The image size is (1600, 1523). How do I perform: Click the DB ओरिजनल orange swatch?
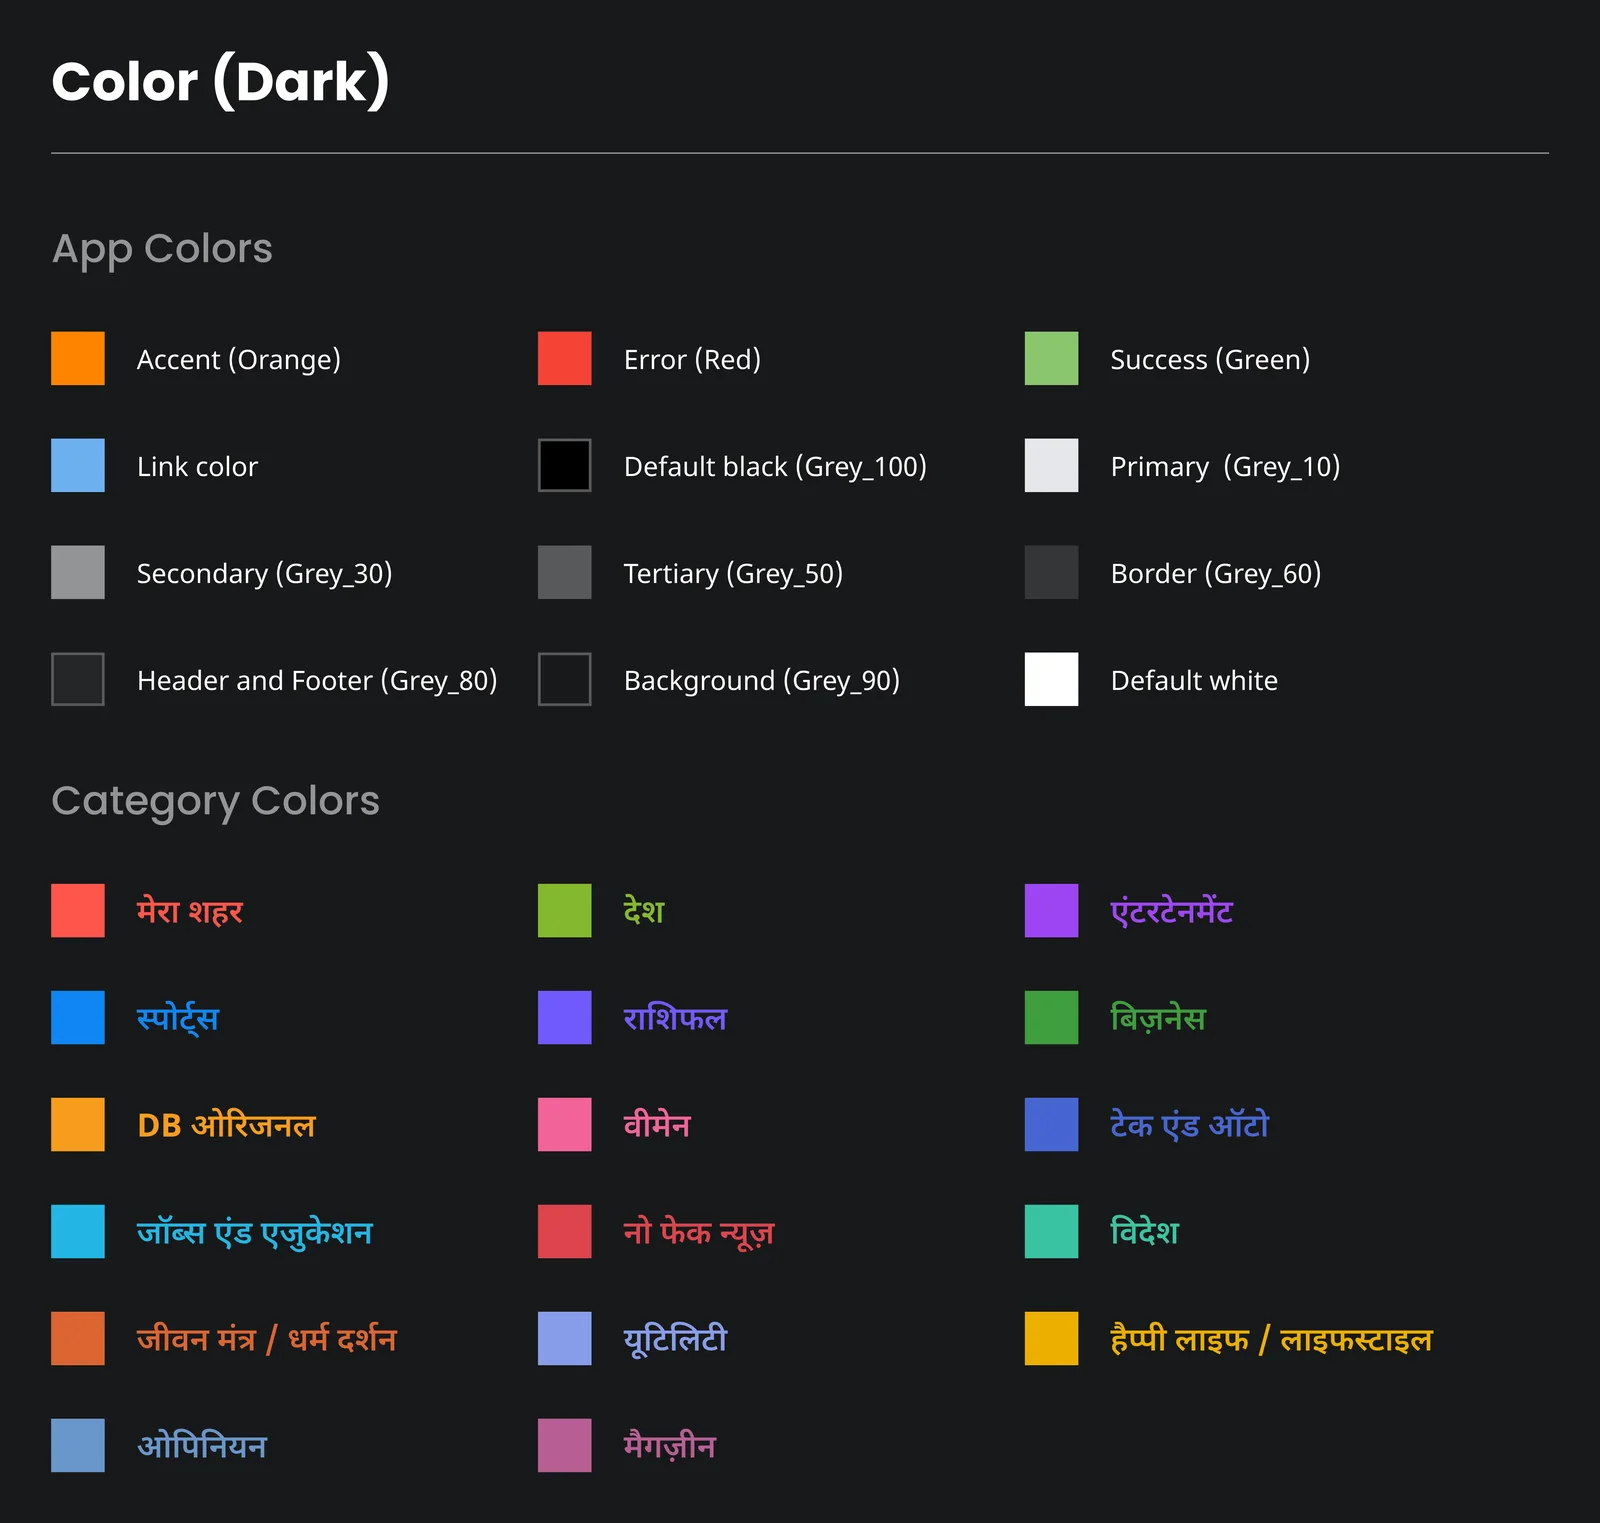pyautogui.click(x=78, y=1124)
